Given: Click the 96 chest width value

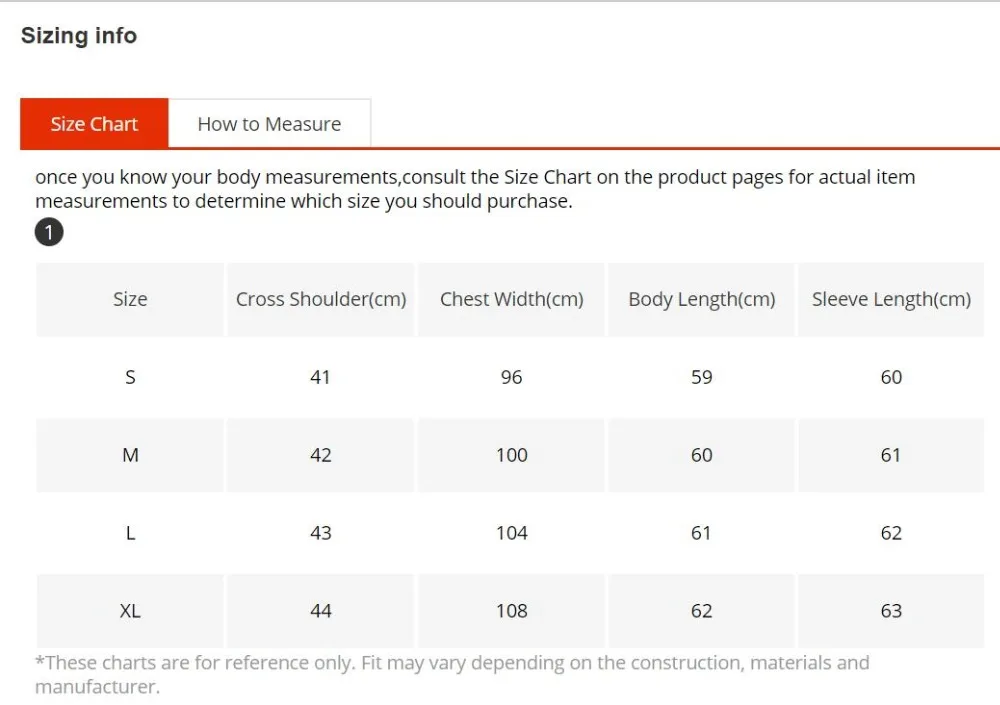Looking at the screenshot, I should [511, 377].
